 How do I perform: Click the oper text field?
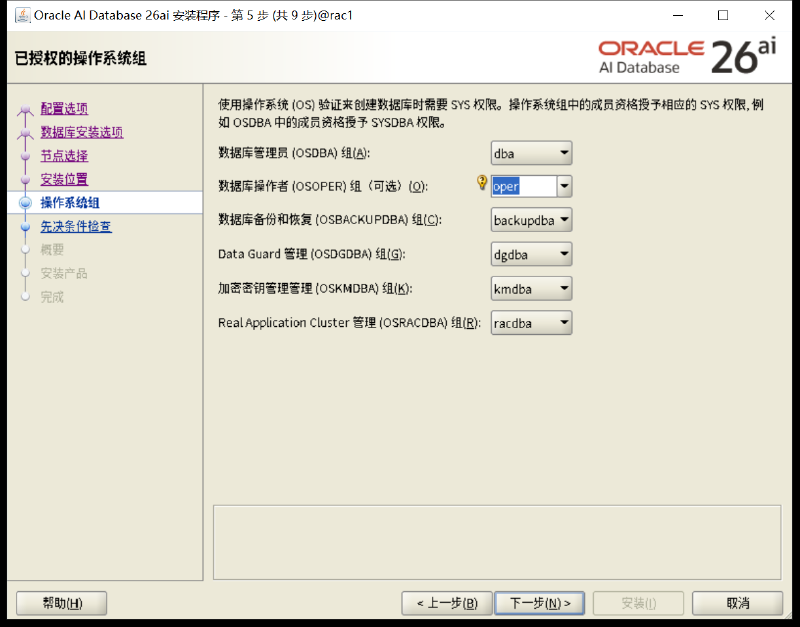(524, 186)
